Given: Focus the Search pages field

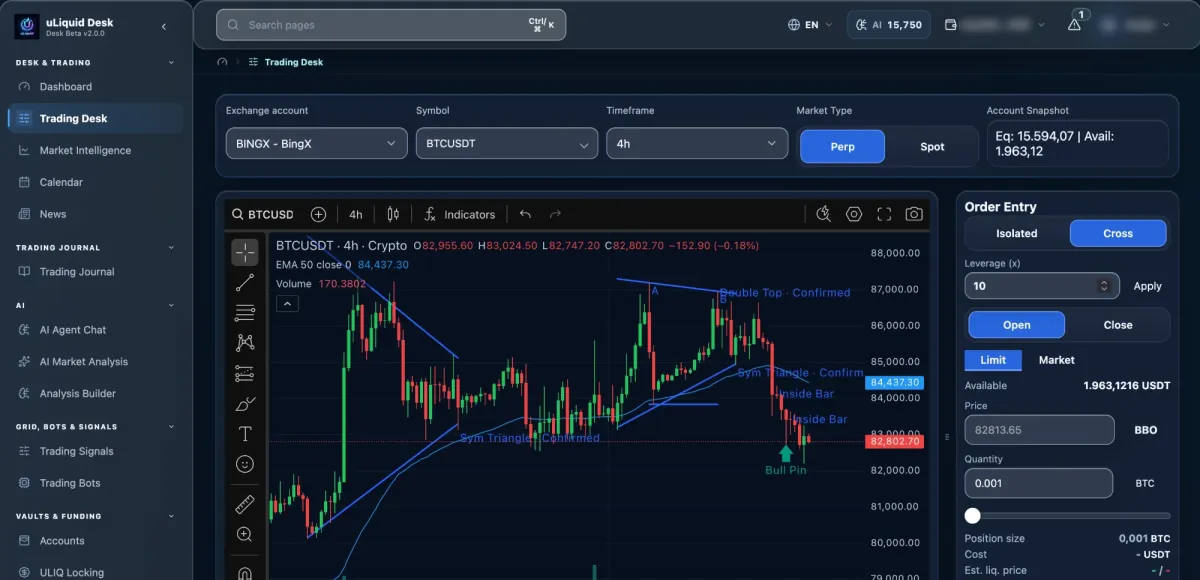Looking at the screenshot, I should [391, 25].
